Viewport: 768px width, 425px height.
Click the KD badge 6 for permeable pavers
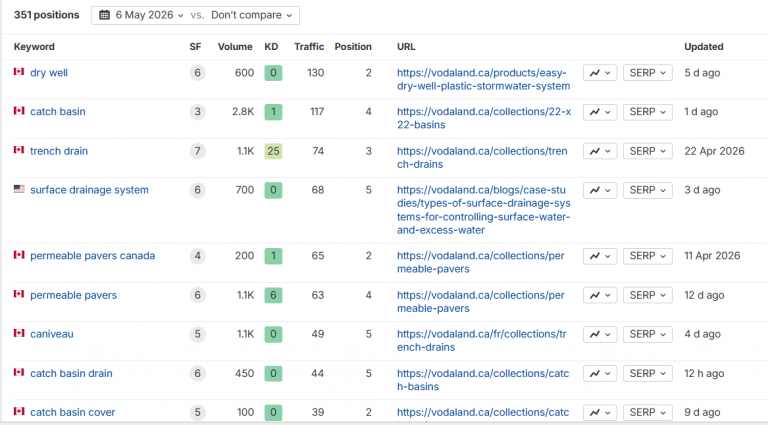coord(273,295)
